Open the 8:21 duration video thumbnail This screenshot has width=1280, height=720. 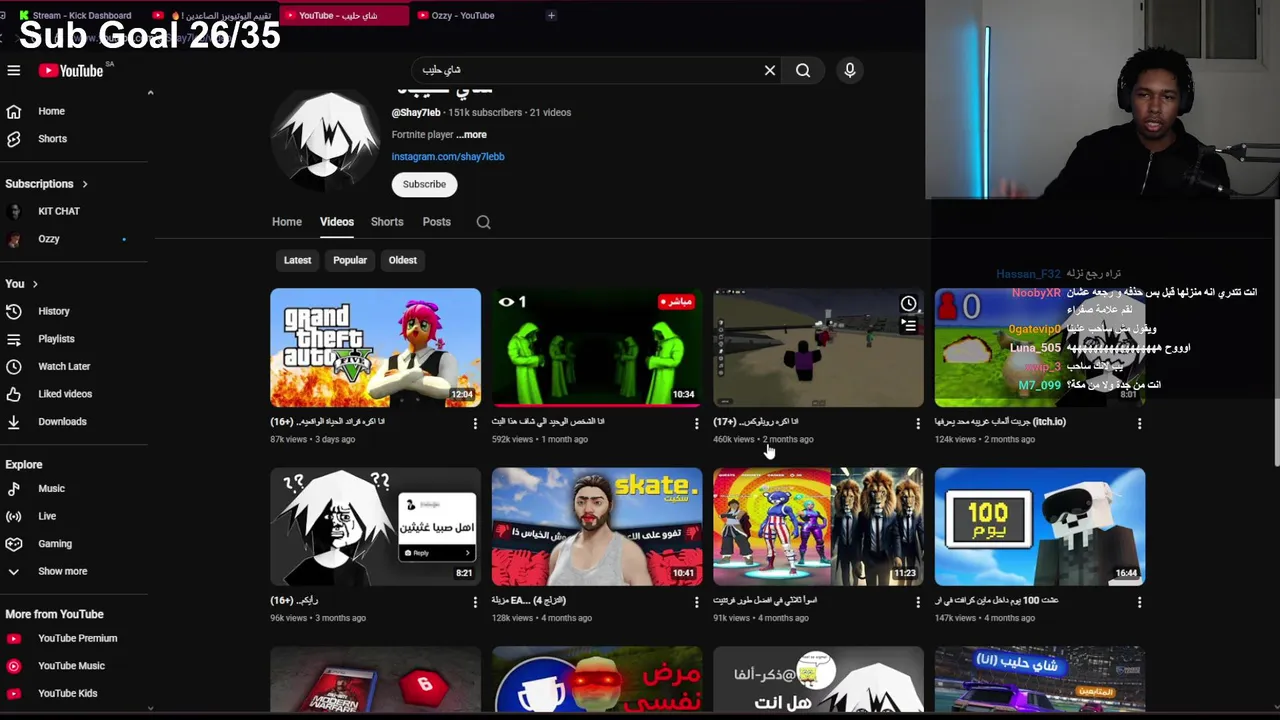[375, 526]
